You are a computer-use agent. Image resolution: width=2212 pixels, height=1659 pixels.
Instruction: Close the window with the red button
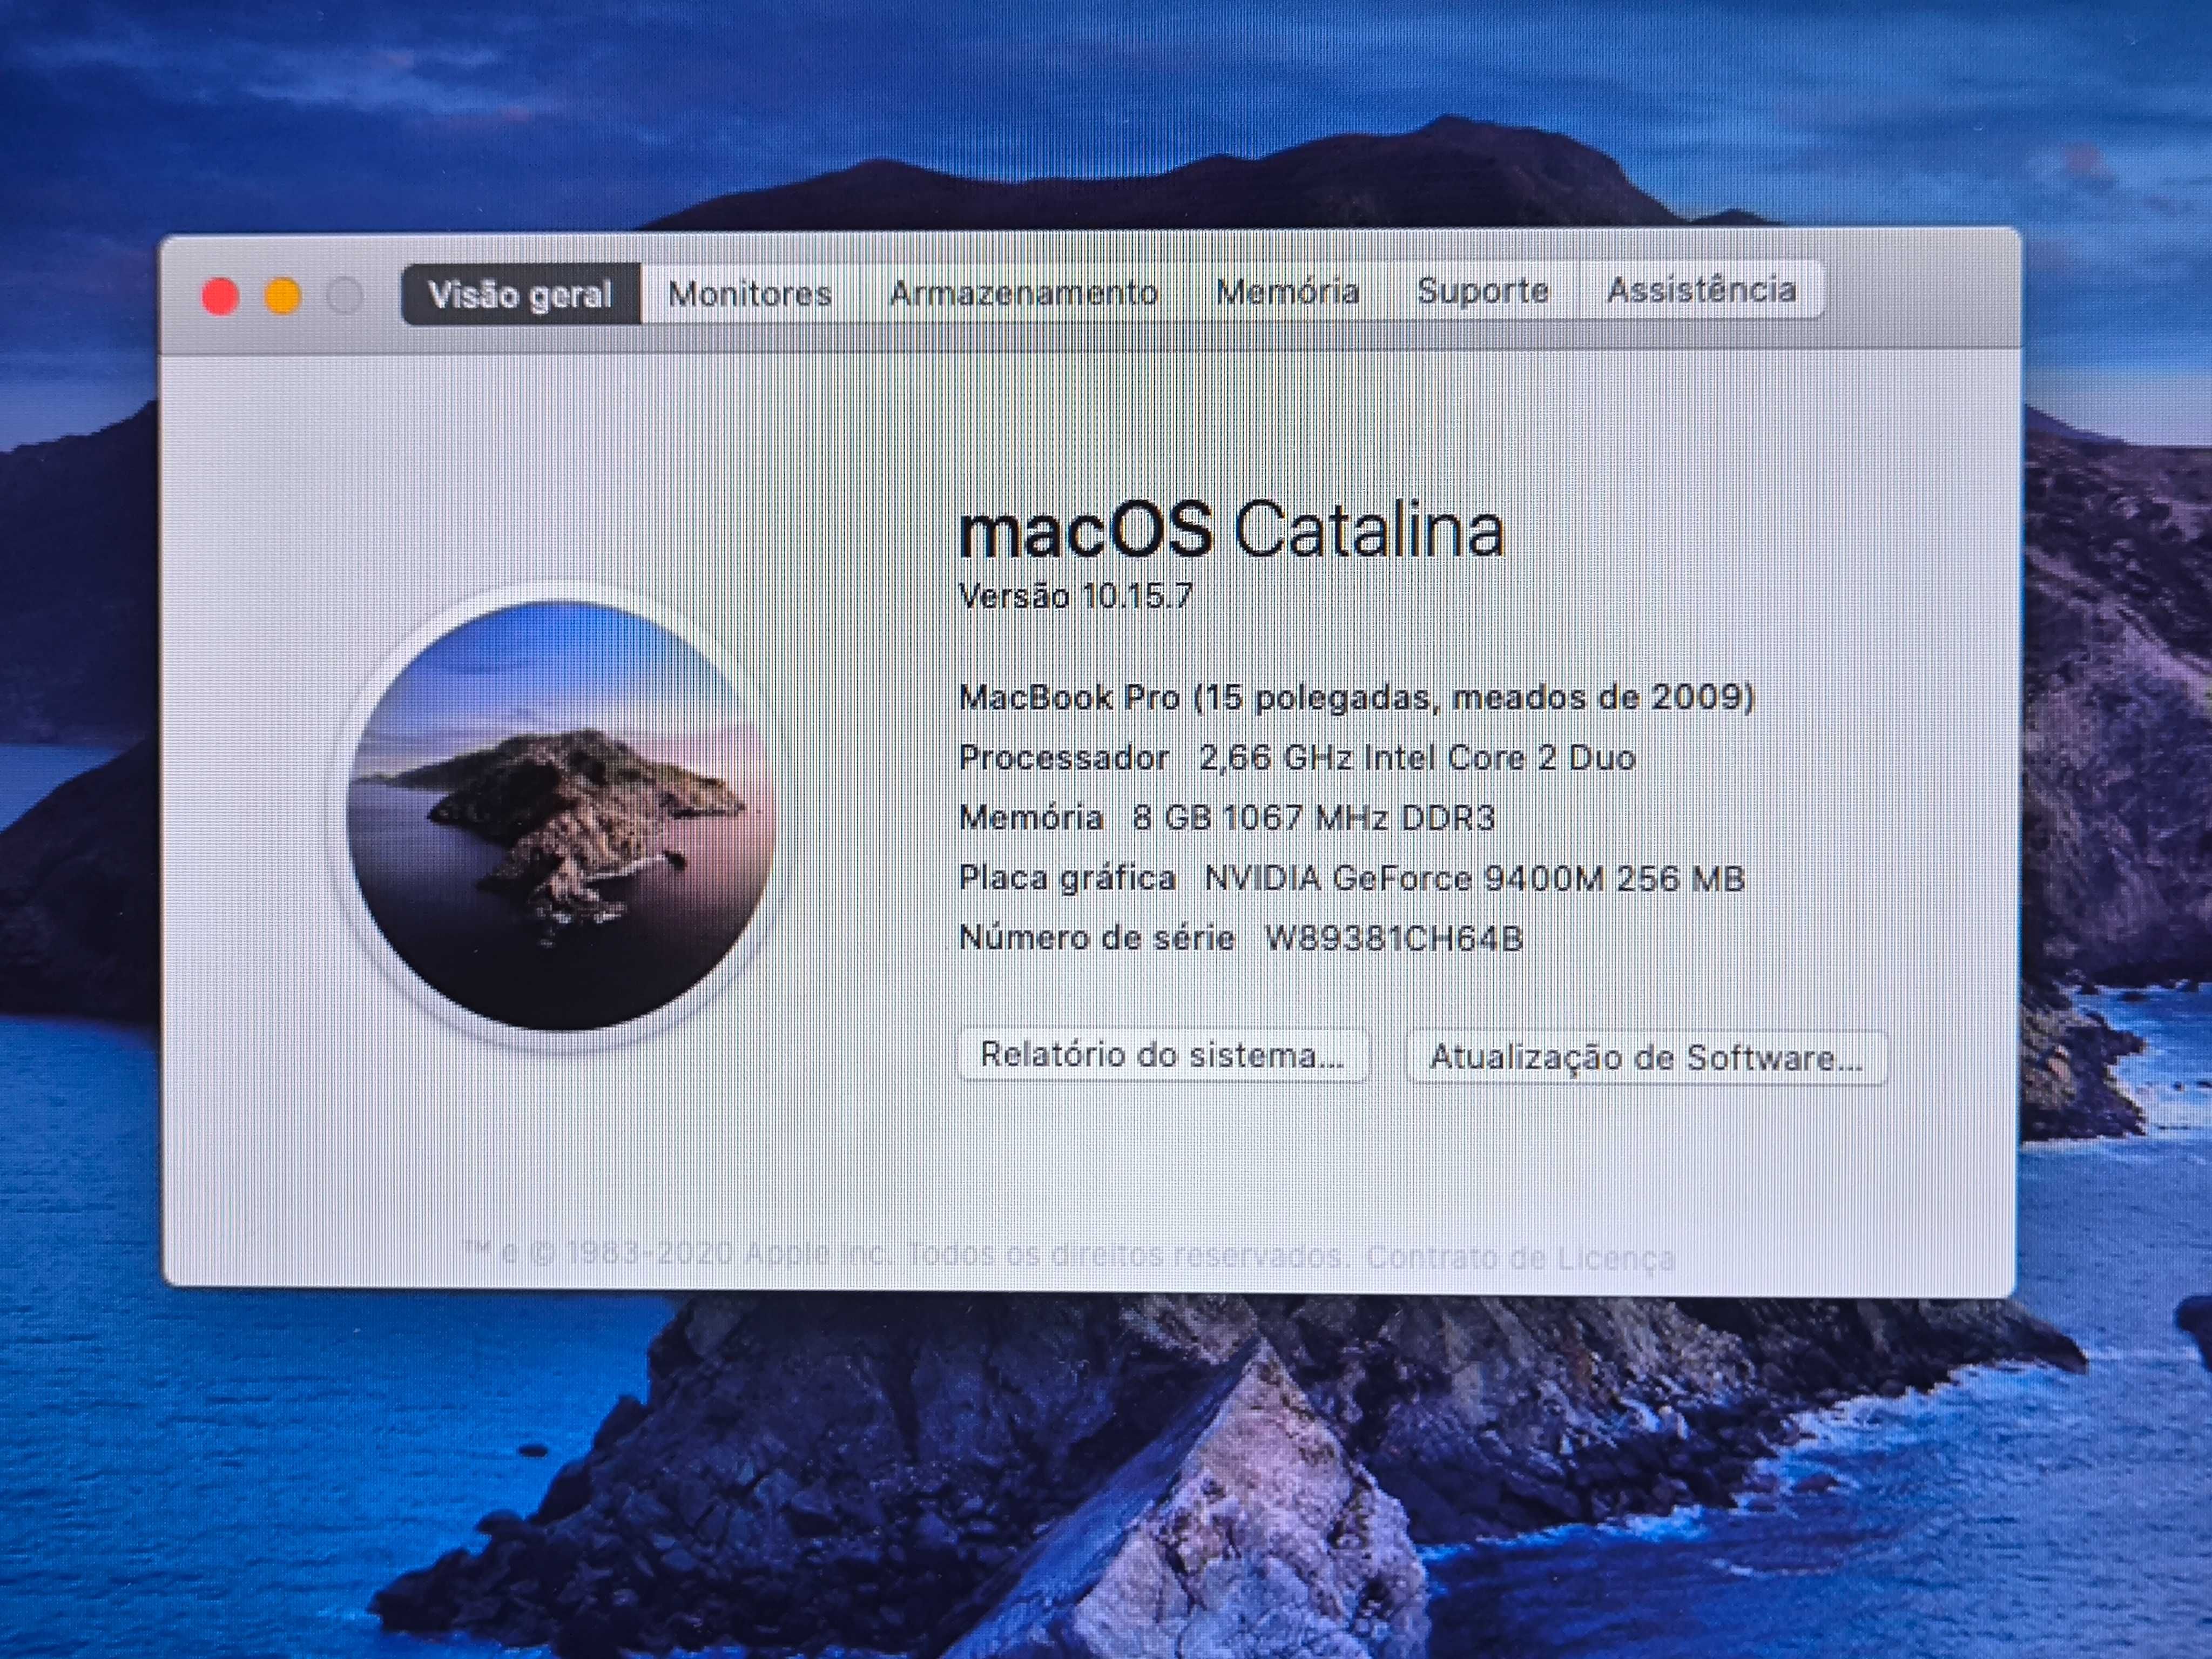click(220, 297)
